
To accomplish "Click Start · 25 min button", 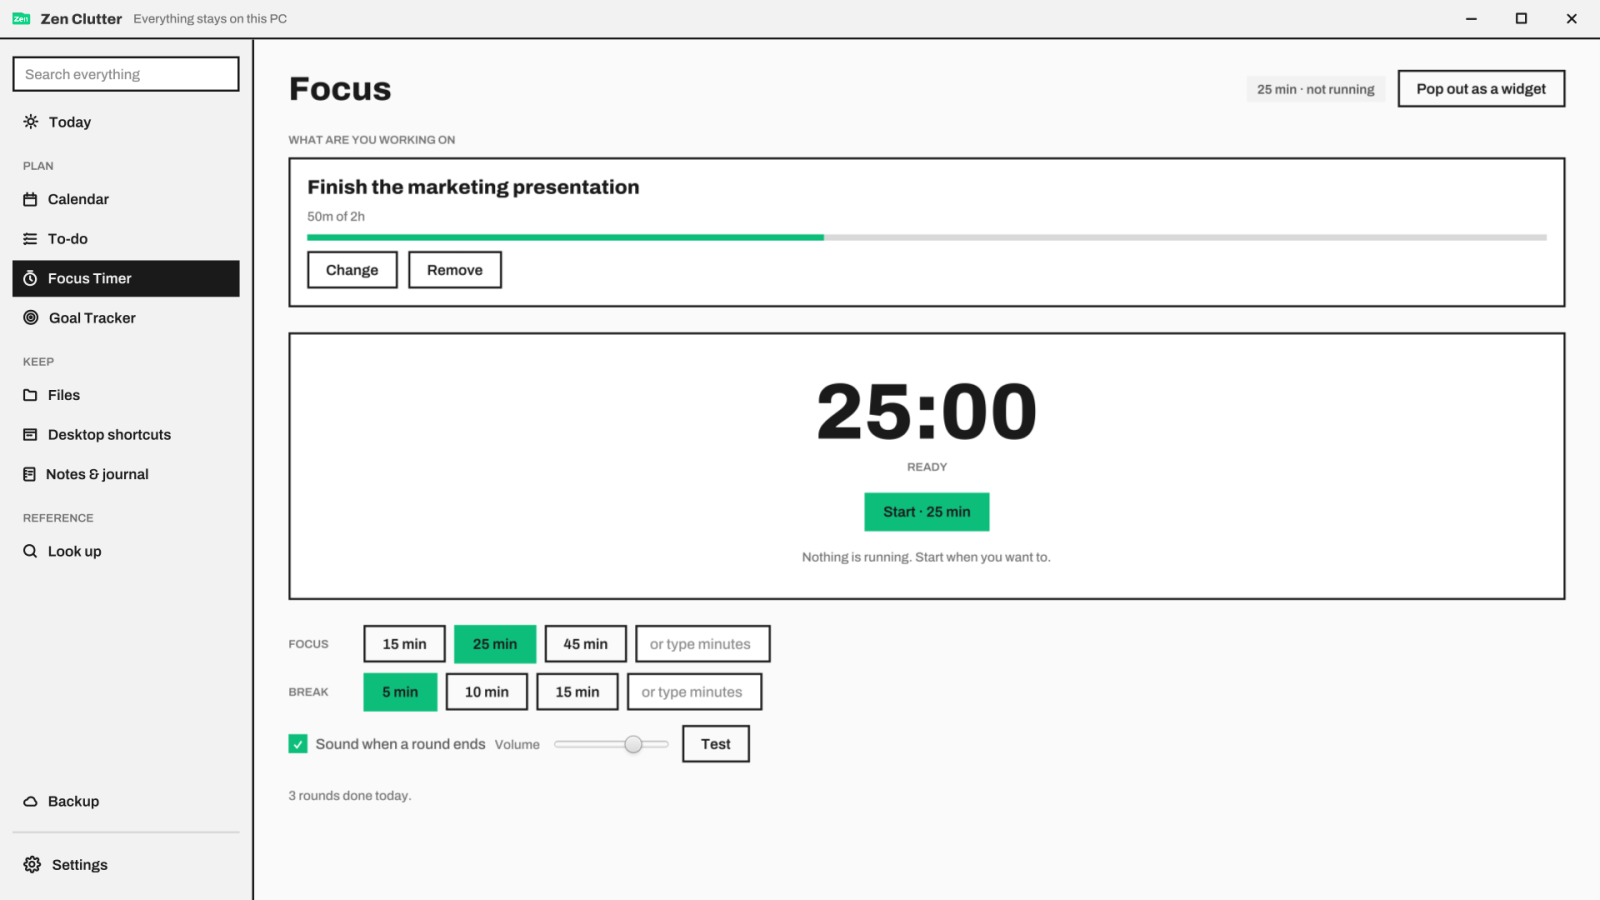I will click(x=927, y=512).
